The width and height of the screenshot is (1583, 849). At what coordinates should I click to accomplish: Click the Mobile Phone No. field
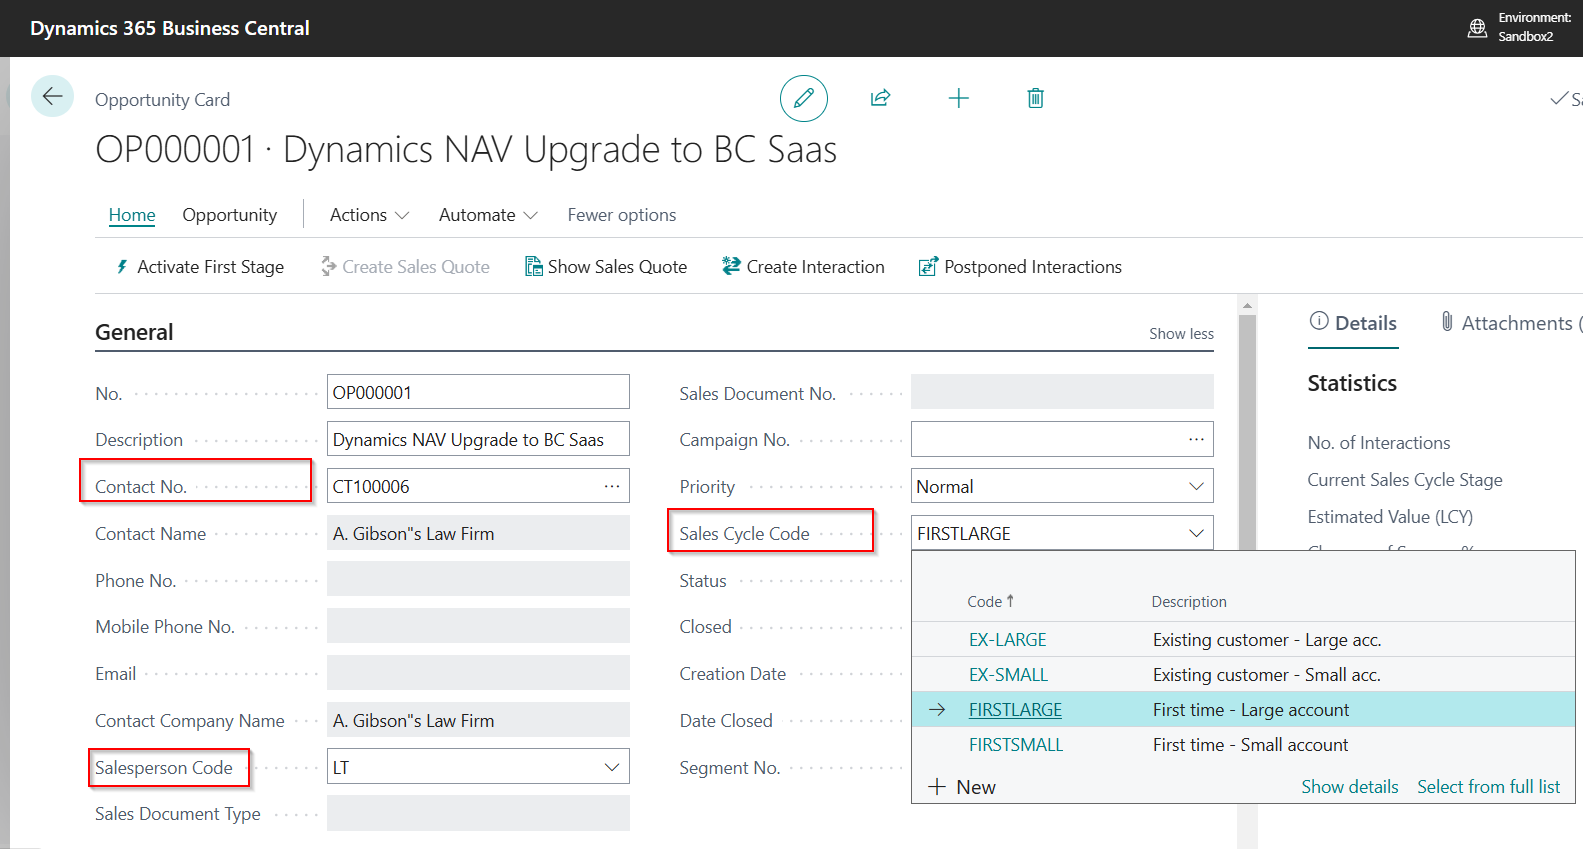pyautogui.click(x=478, y=626)
